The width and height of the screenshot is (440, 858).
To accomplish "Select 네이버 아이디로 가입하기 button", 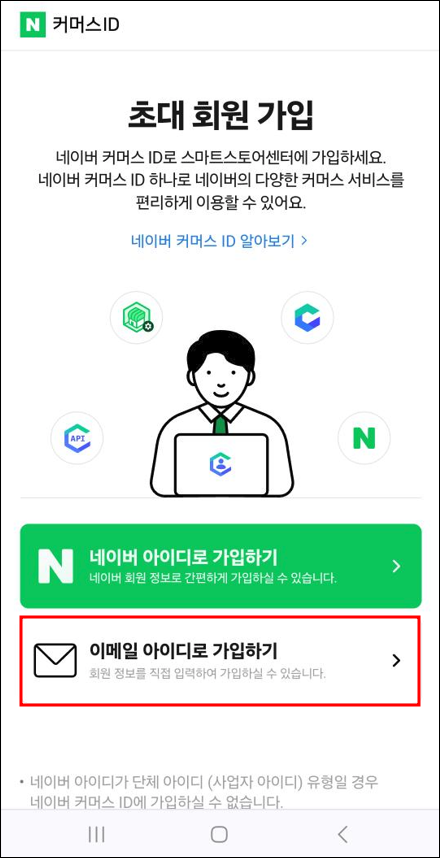I will tap(221, 566).
